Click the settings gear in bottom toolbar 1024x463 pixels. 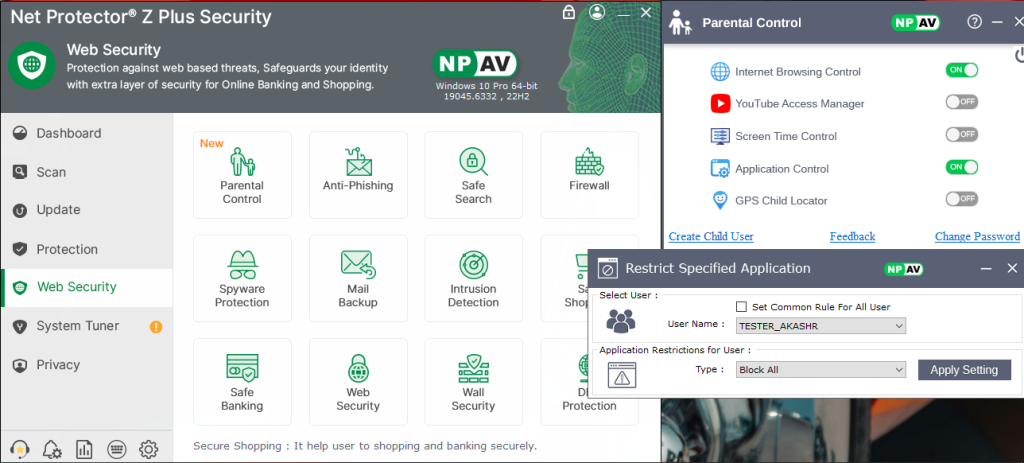tap(149, 448)
